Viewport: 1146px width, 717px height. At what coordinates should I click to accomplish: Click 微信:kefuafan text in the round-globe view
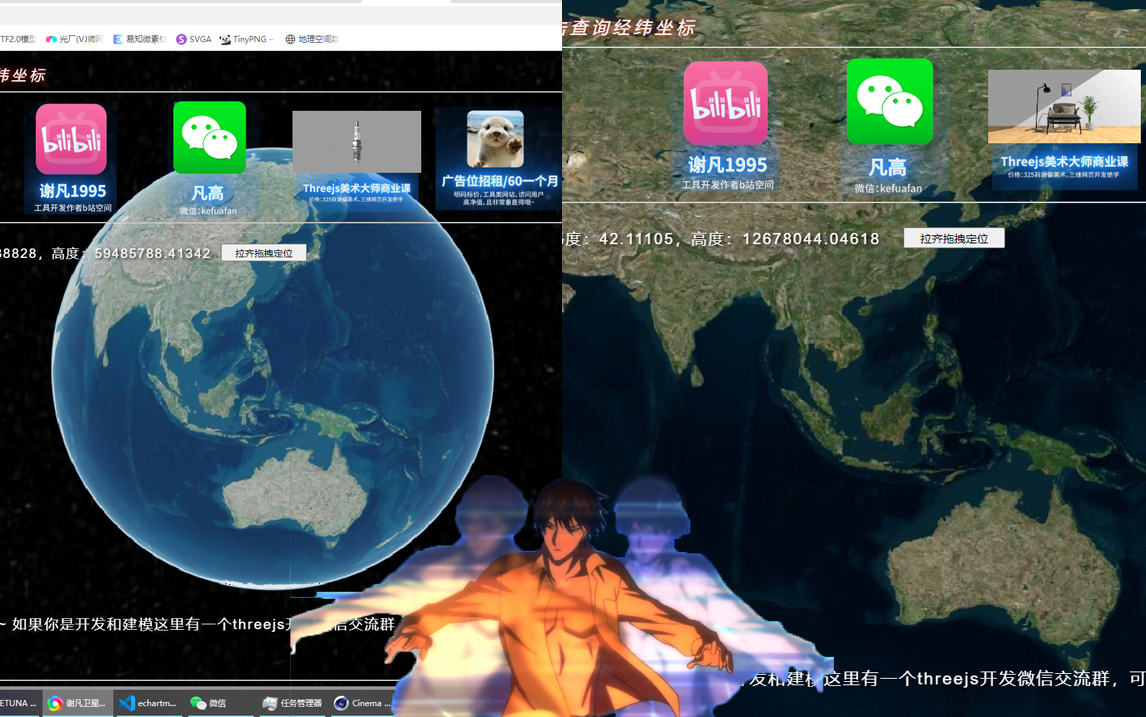click(x=208, y=210)
